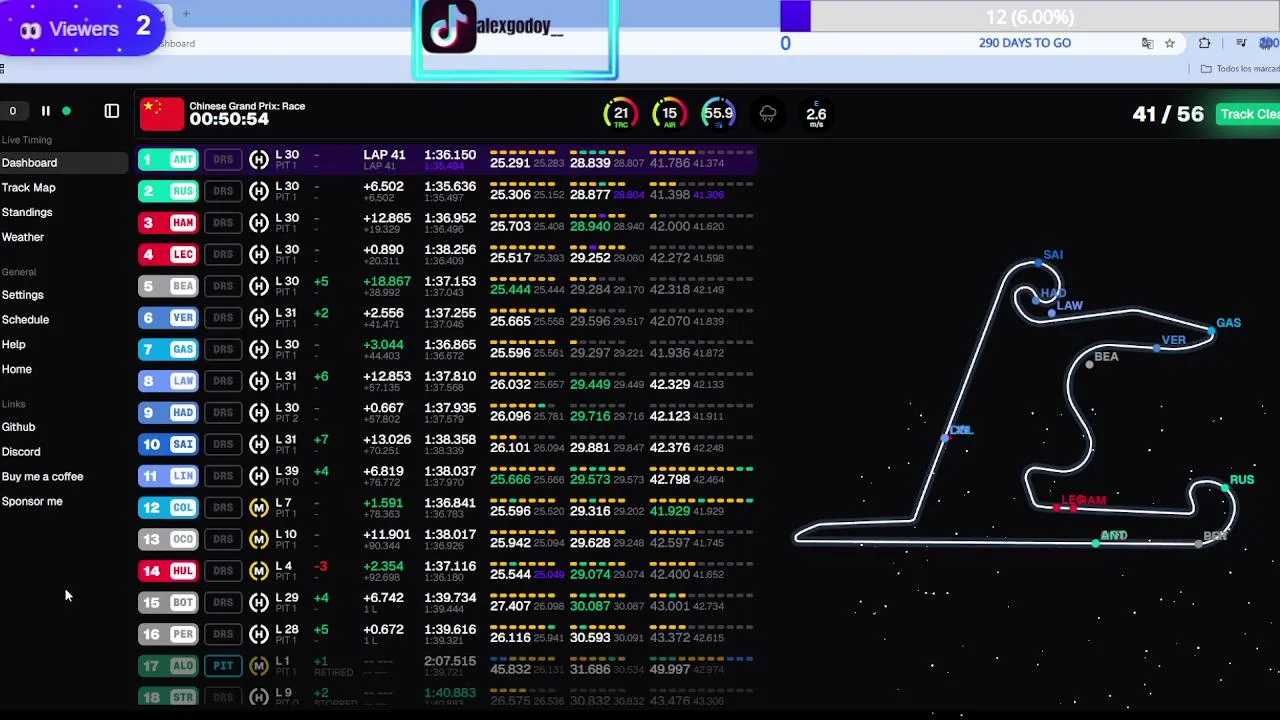The image size is (1280, 720).
Task: Click the delay input showing 0
Action: tap(13, 111)
